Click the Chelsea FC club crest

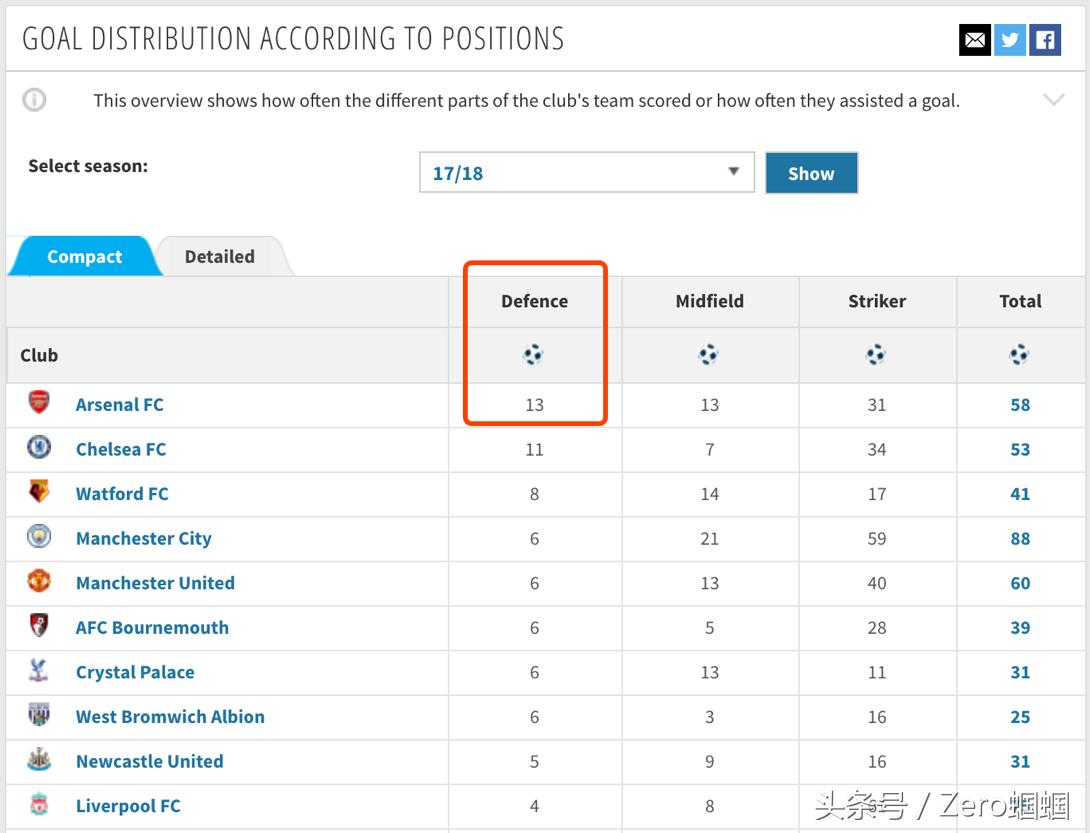click(39, 448)
